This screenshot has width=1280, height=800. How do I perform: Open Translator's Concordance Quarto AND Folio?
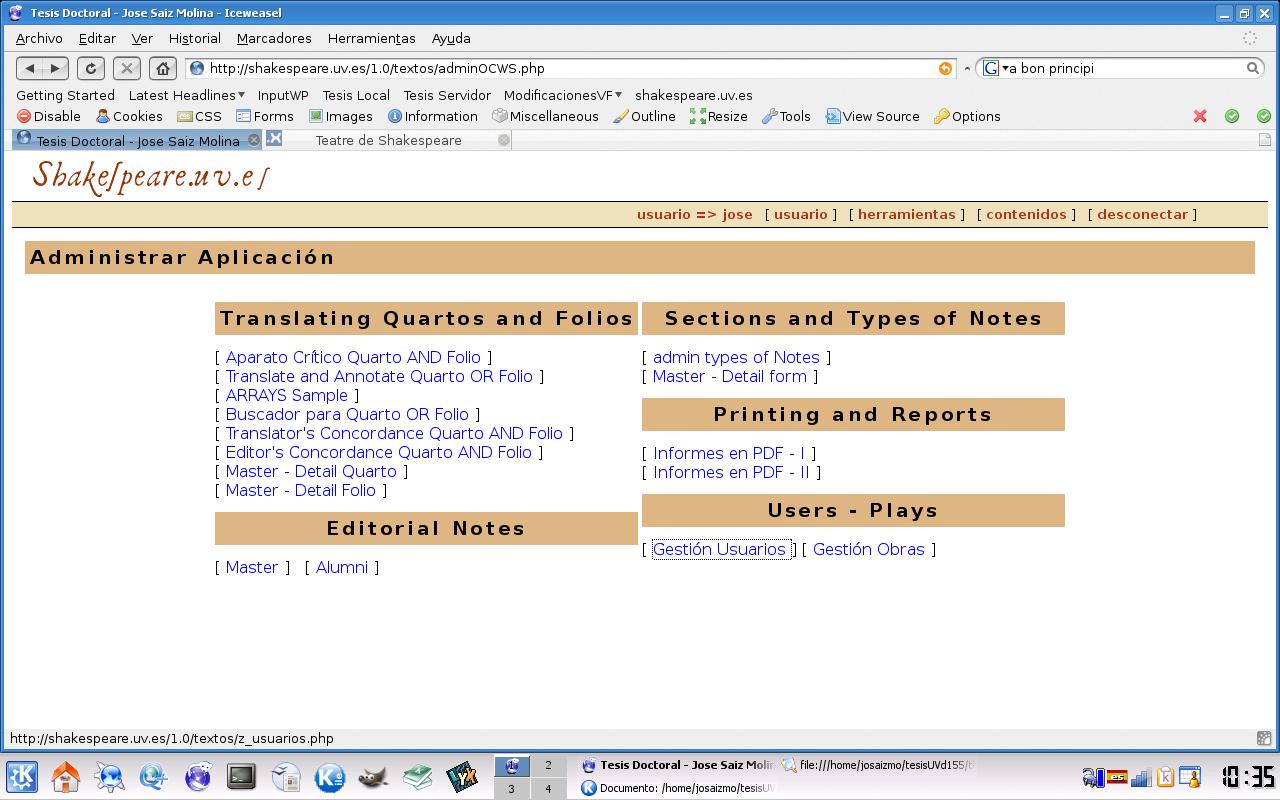[x=394, y=433]
